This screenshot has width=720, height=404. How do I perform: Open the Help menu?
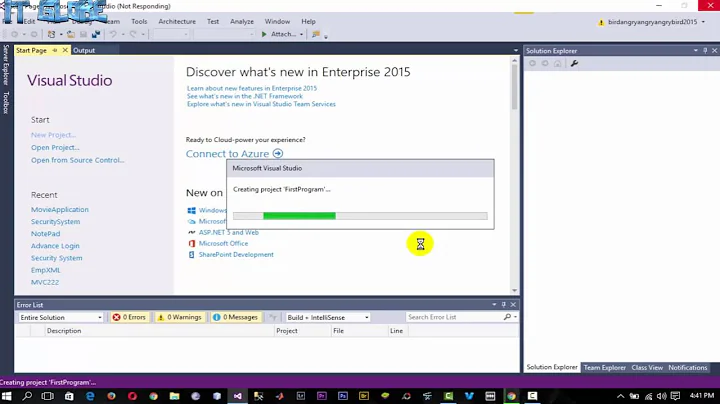pos(308,22)
